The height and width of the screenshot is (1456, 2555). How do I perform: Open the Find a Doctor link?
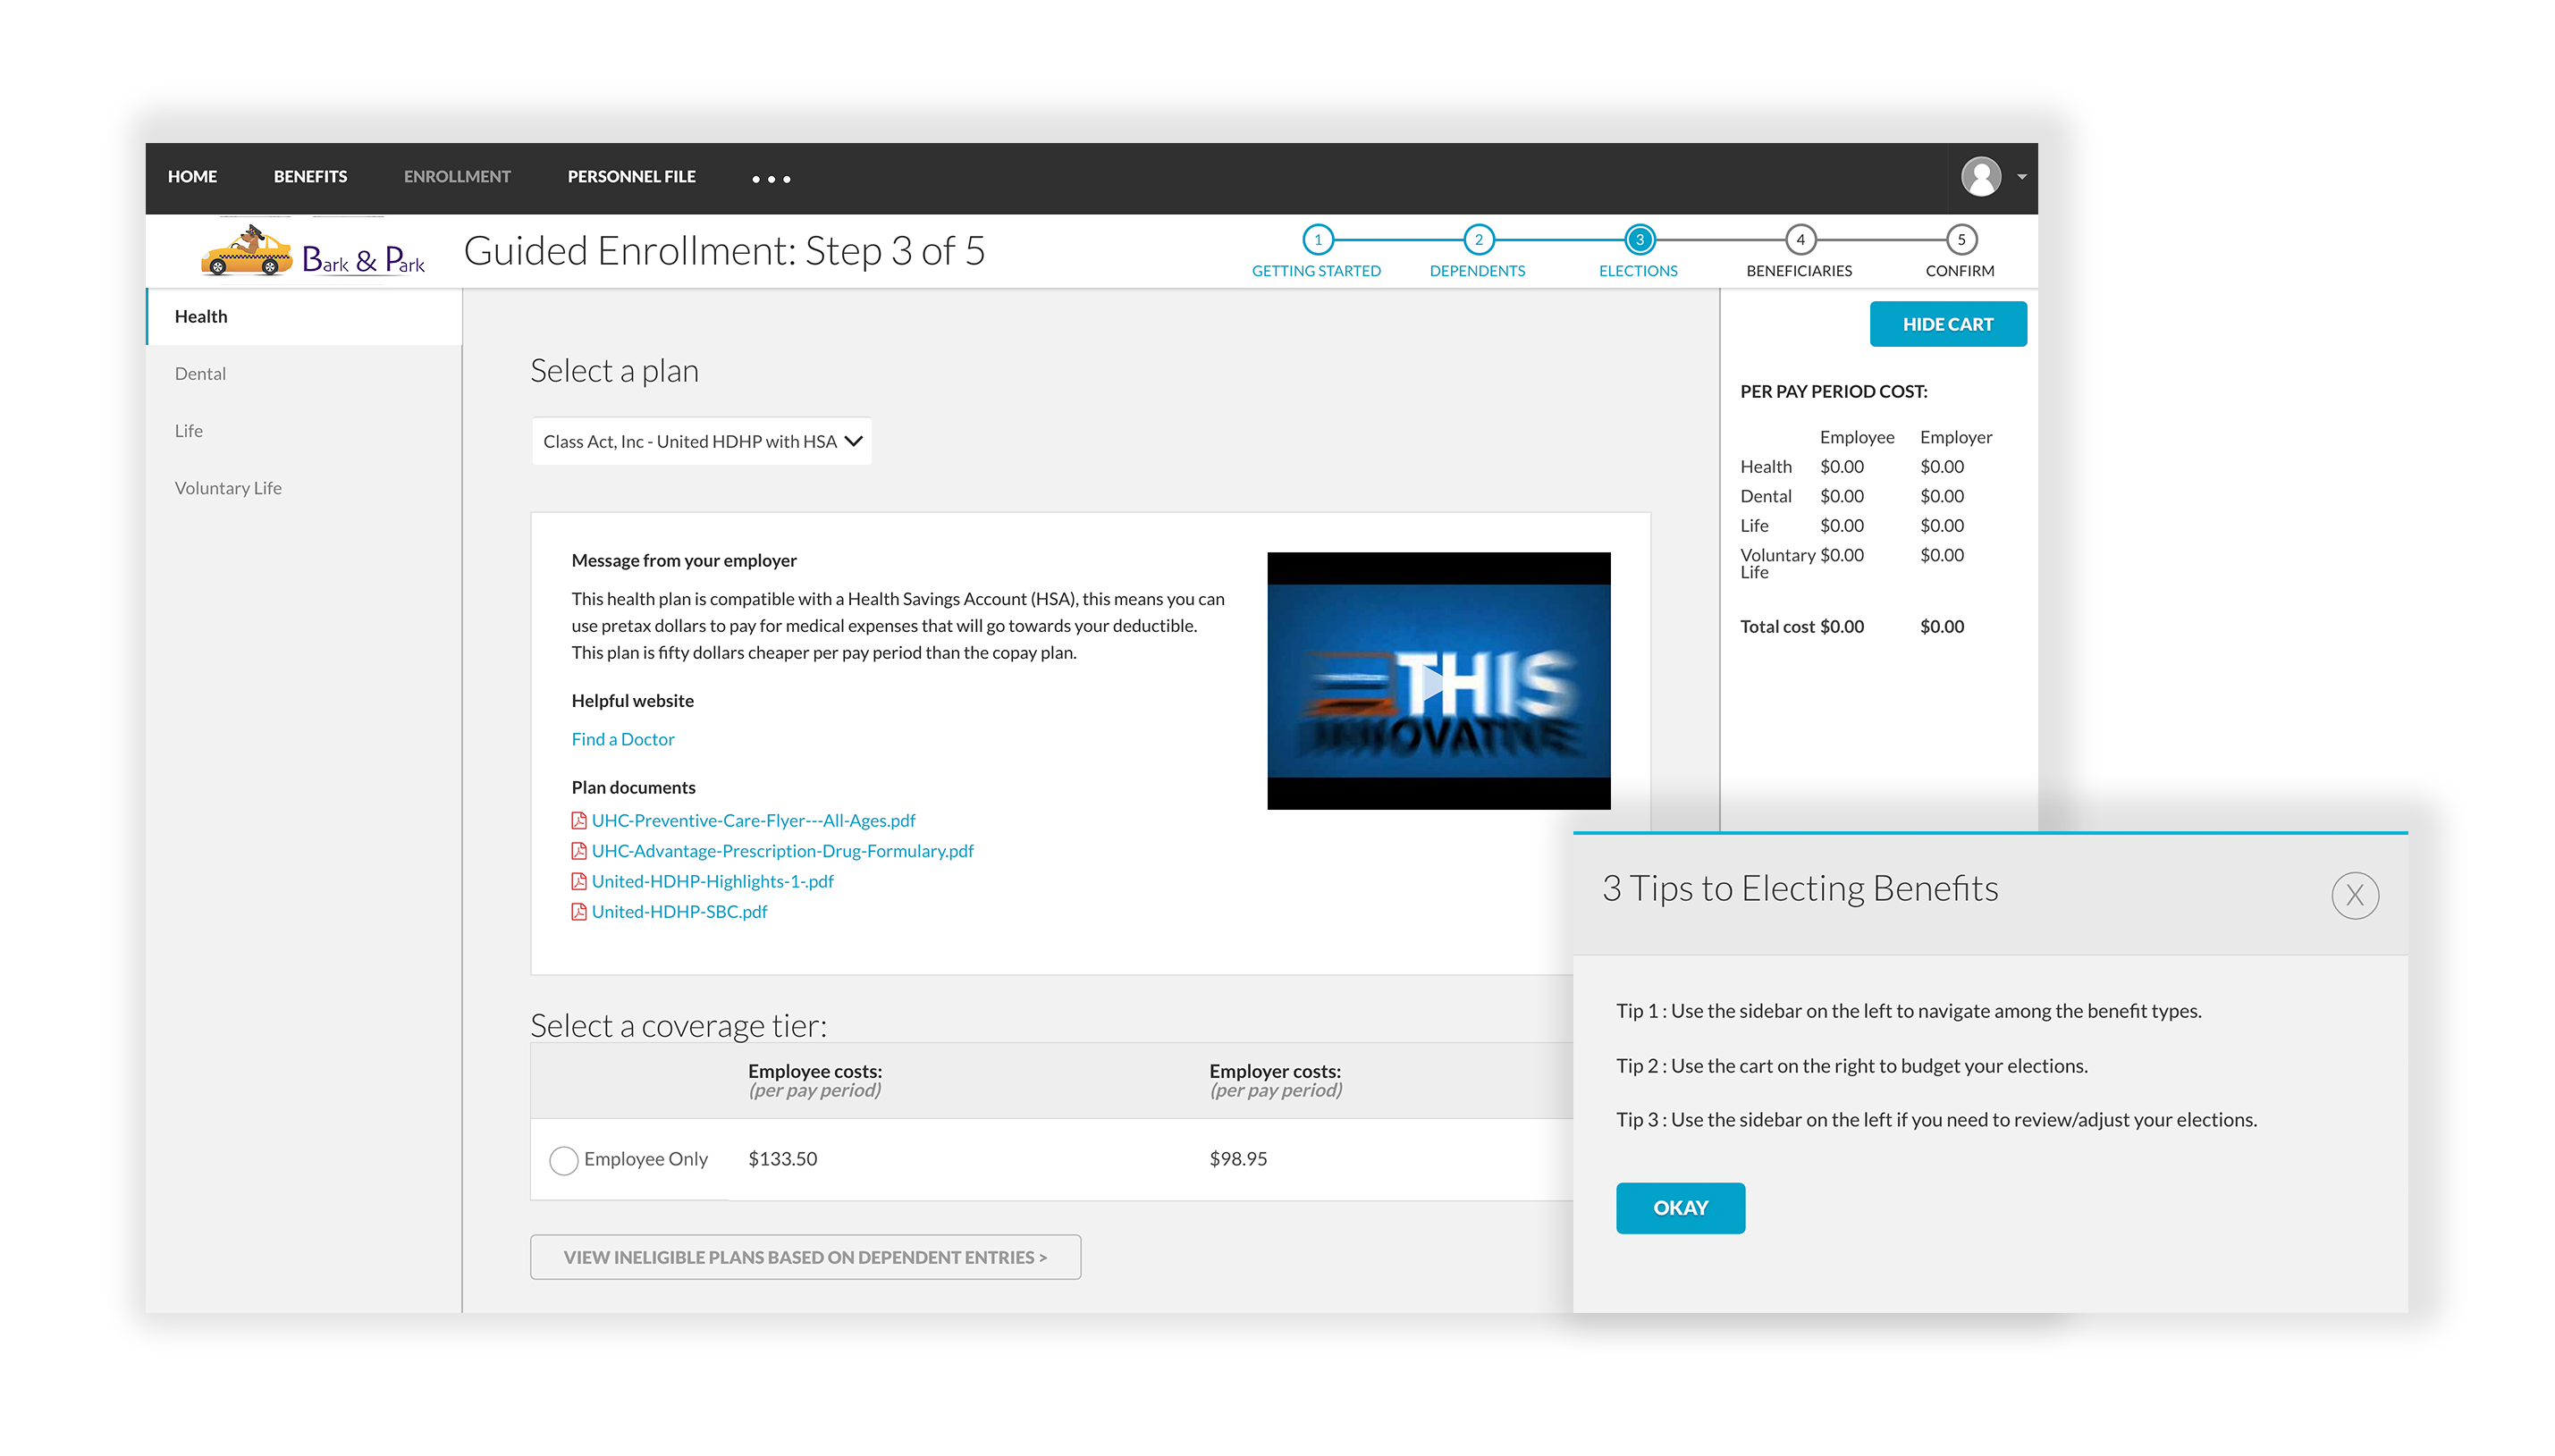point(622,739)
